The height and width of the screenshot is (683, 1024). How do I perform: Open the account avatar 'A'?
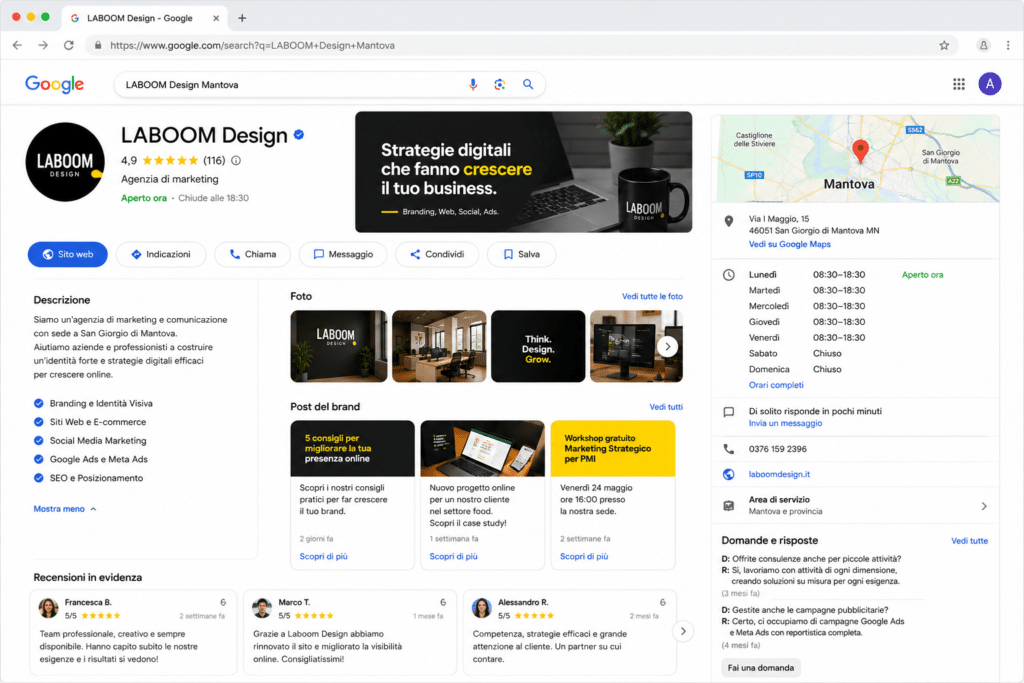click(989, 84)
